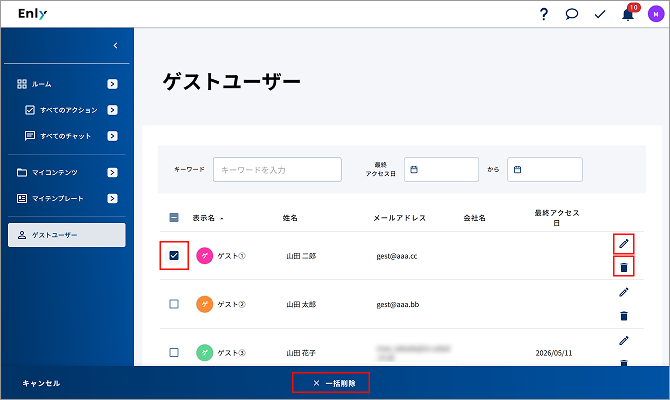Click the 姓名 column header
The height and width of the screenshot is (400, 670).
tap(290, 218)
